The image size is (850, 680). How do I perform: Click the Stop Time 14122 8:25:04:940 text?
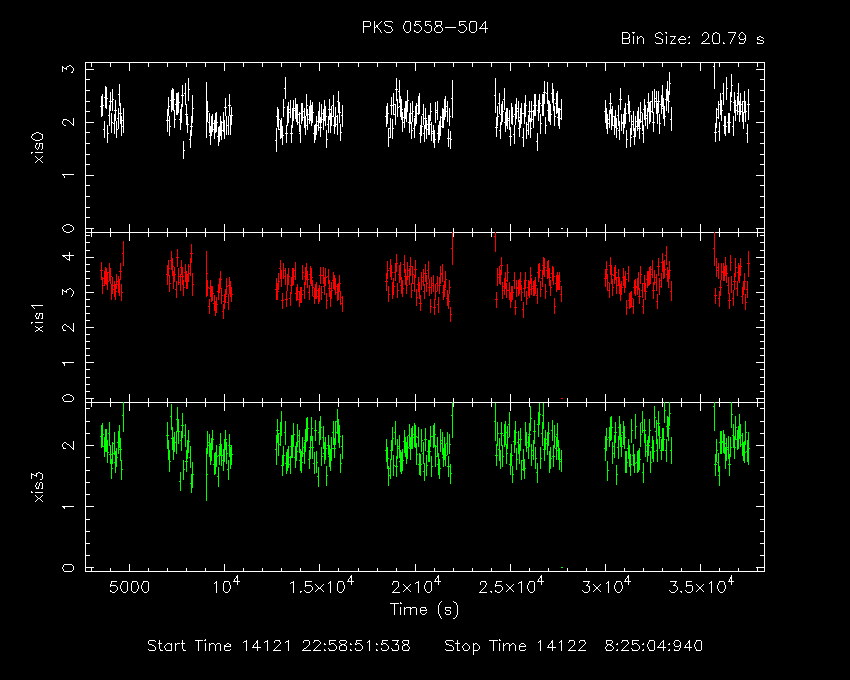574,646
